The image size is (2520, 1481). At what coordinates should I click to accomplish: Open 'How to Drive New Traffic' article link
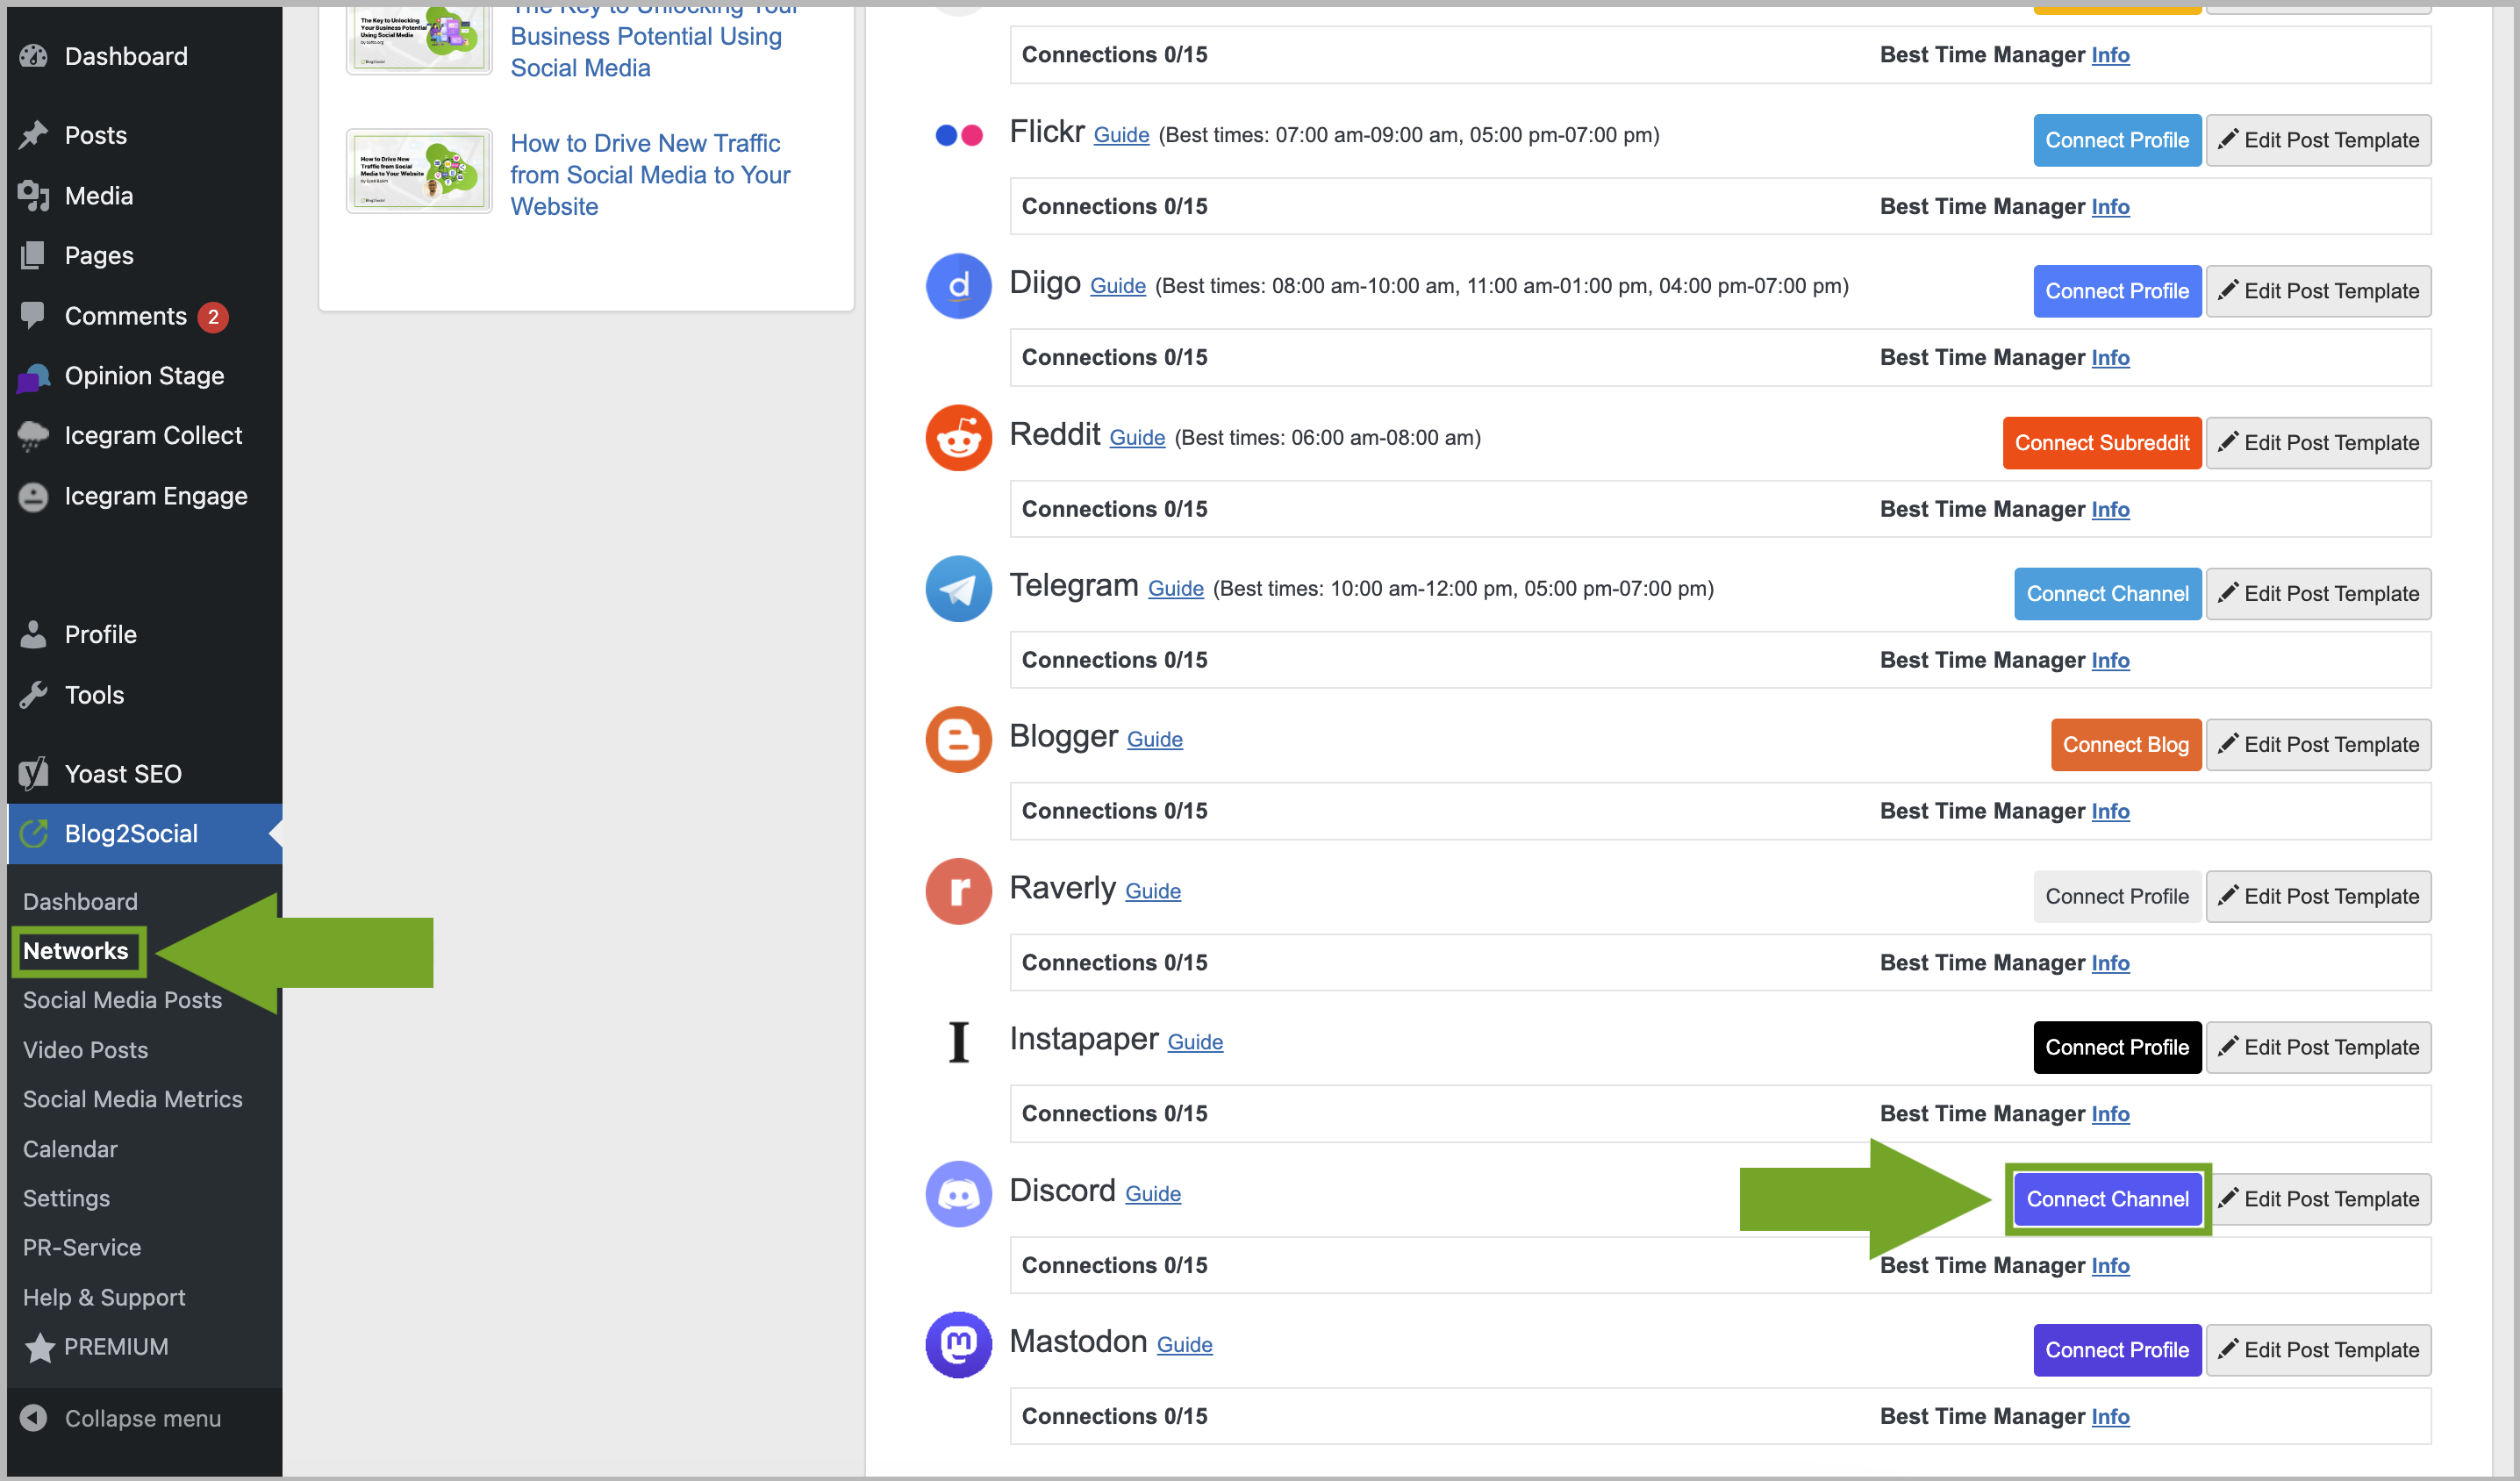[x=650, y=175]
